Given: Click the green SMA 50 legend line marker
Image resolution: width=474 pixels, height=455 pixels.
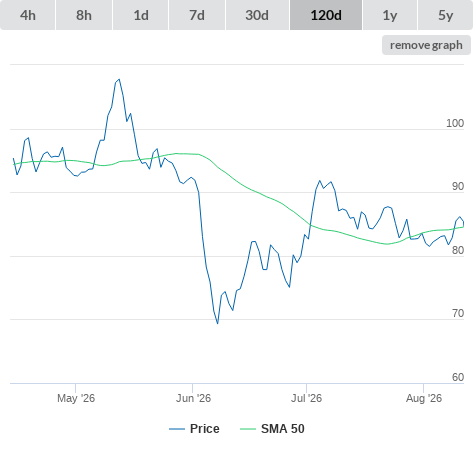Looking at the screenshot, I should coord(248,429).
